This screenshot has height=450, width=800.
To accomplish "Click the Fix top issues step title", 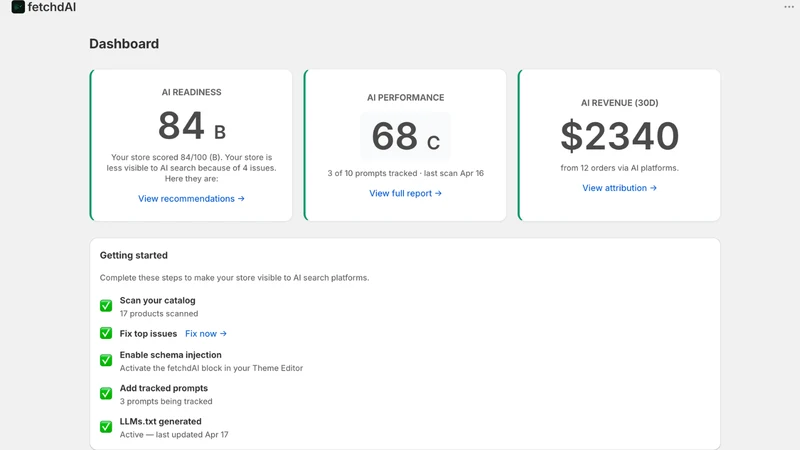I will click(x=148, y=334).
